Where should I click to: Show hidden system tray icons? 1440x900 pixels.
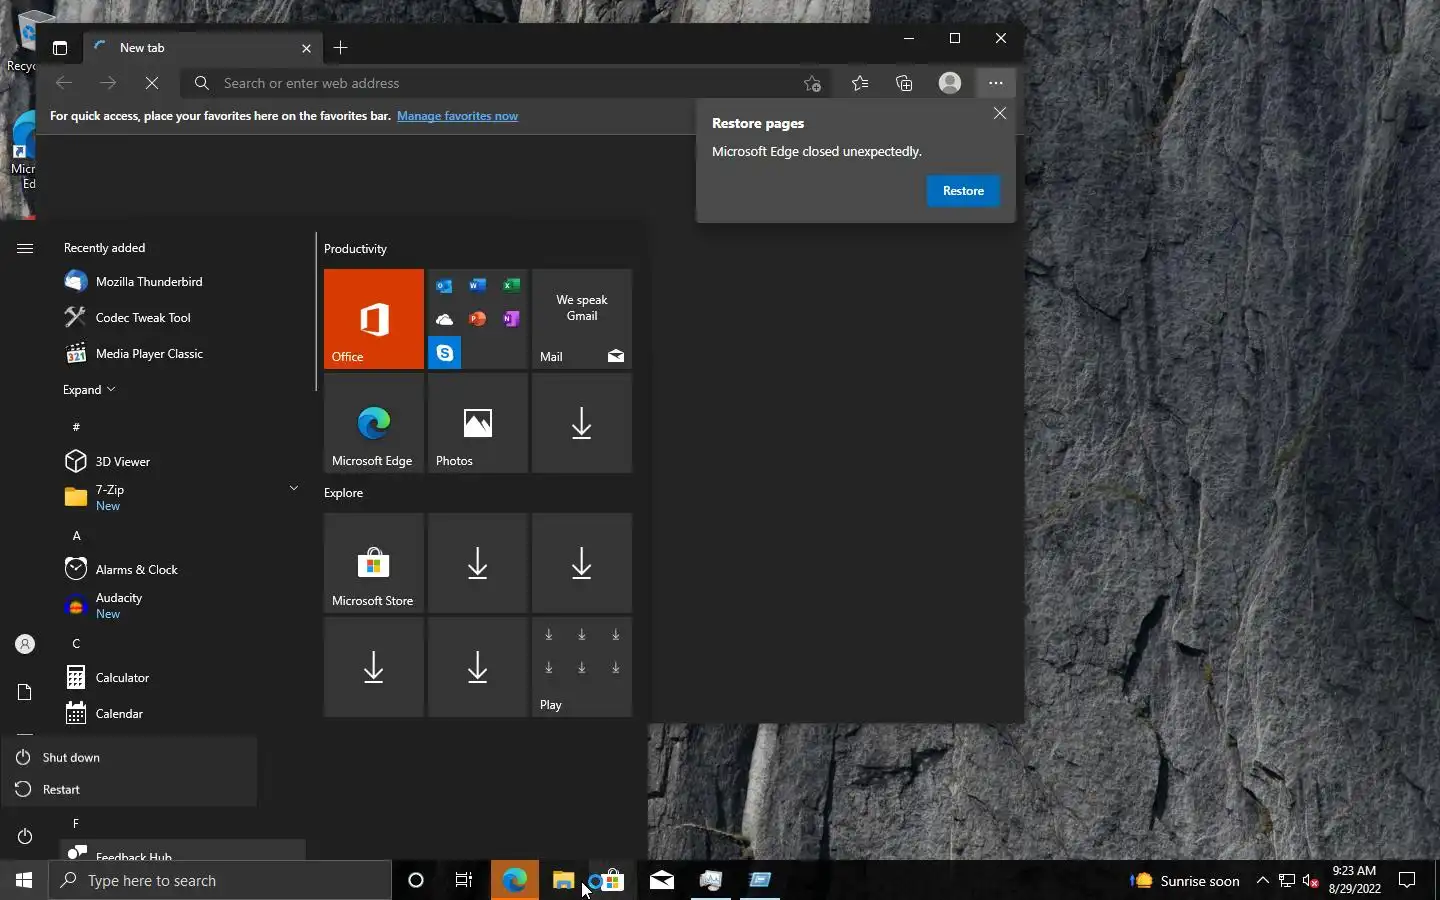click(1262, 881)
